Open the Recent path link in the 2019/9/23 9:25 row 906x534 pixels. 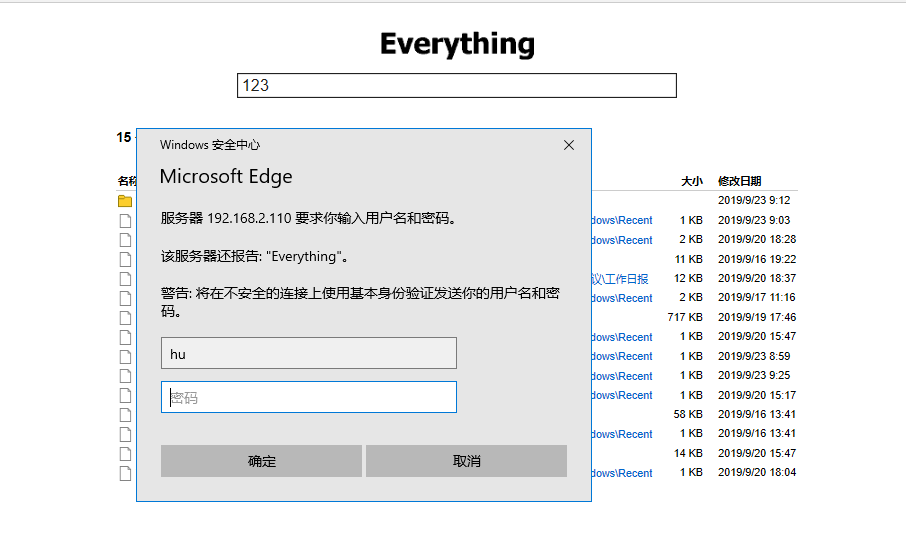click(x=622, y=376)
